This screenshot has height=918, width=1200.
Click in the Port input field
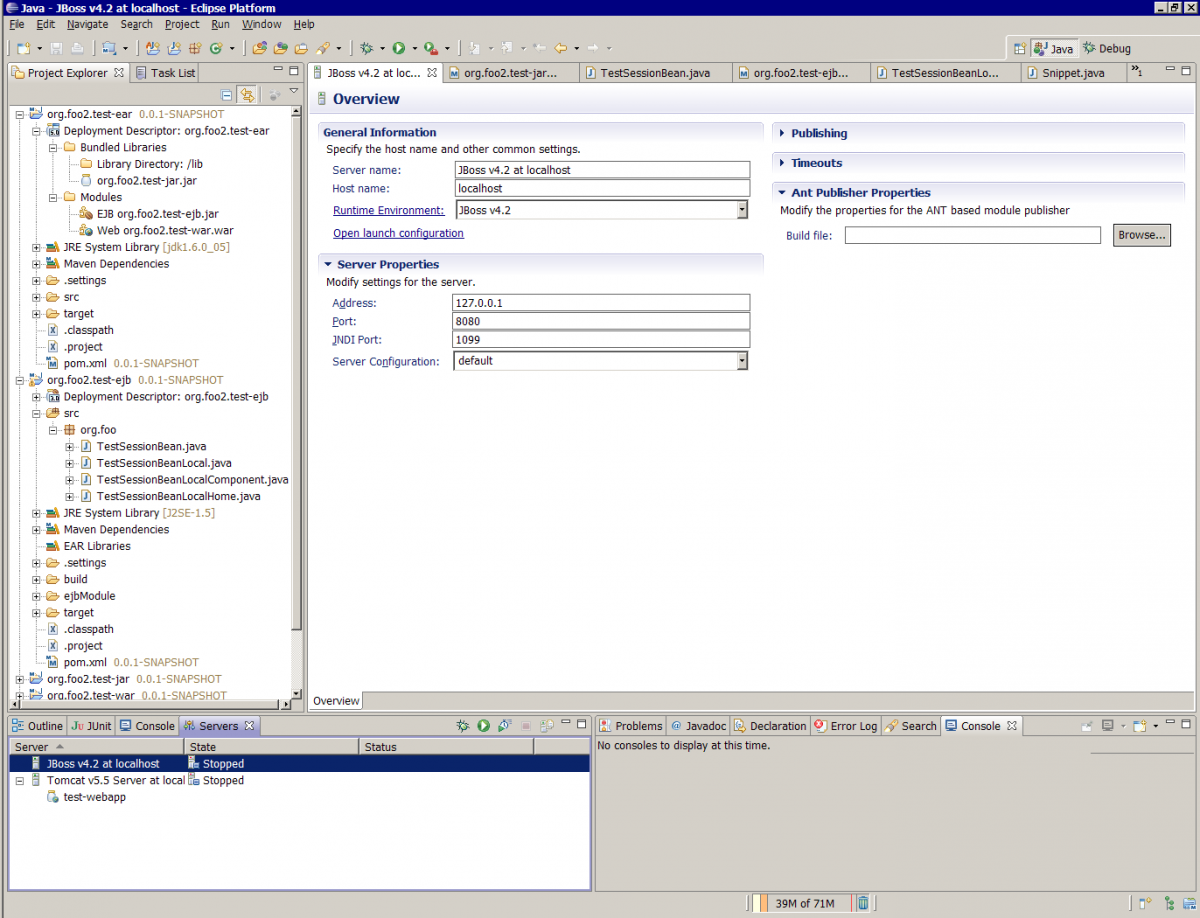[600, 320]
